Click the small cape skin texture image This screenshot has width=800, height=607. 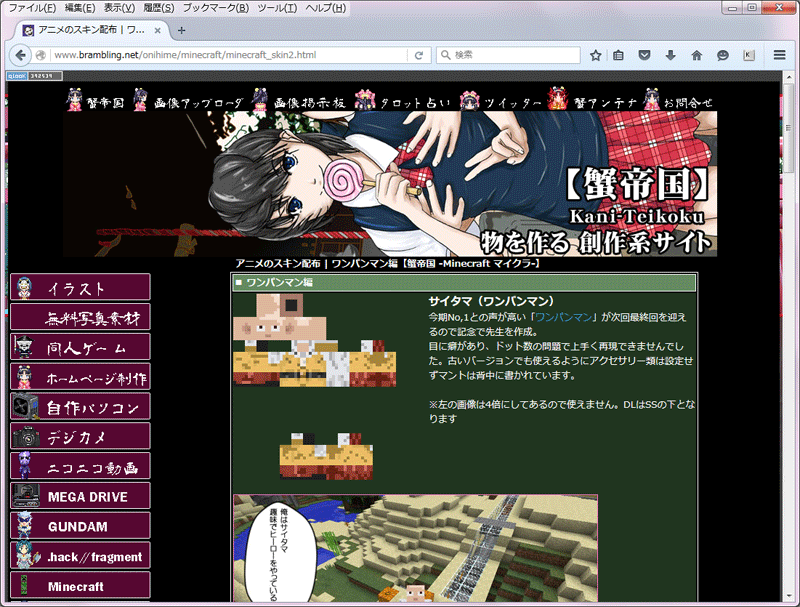[x=327, y=457]
